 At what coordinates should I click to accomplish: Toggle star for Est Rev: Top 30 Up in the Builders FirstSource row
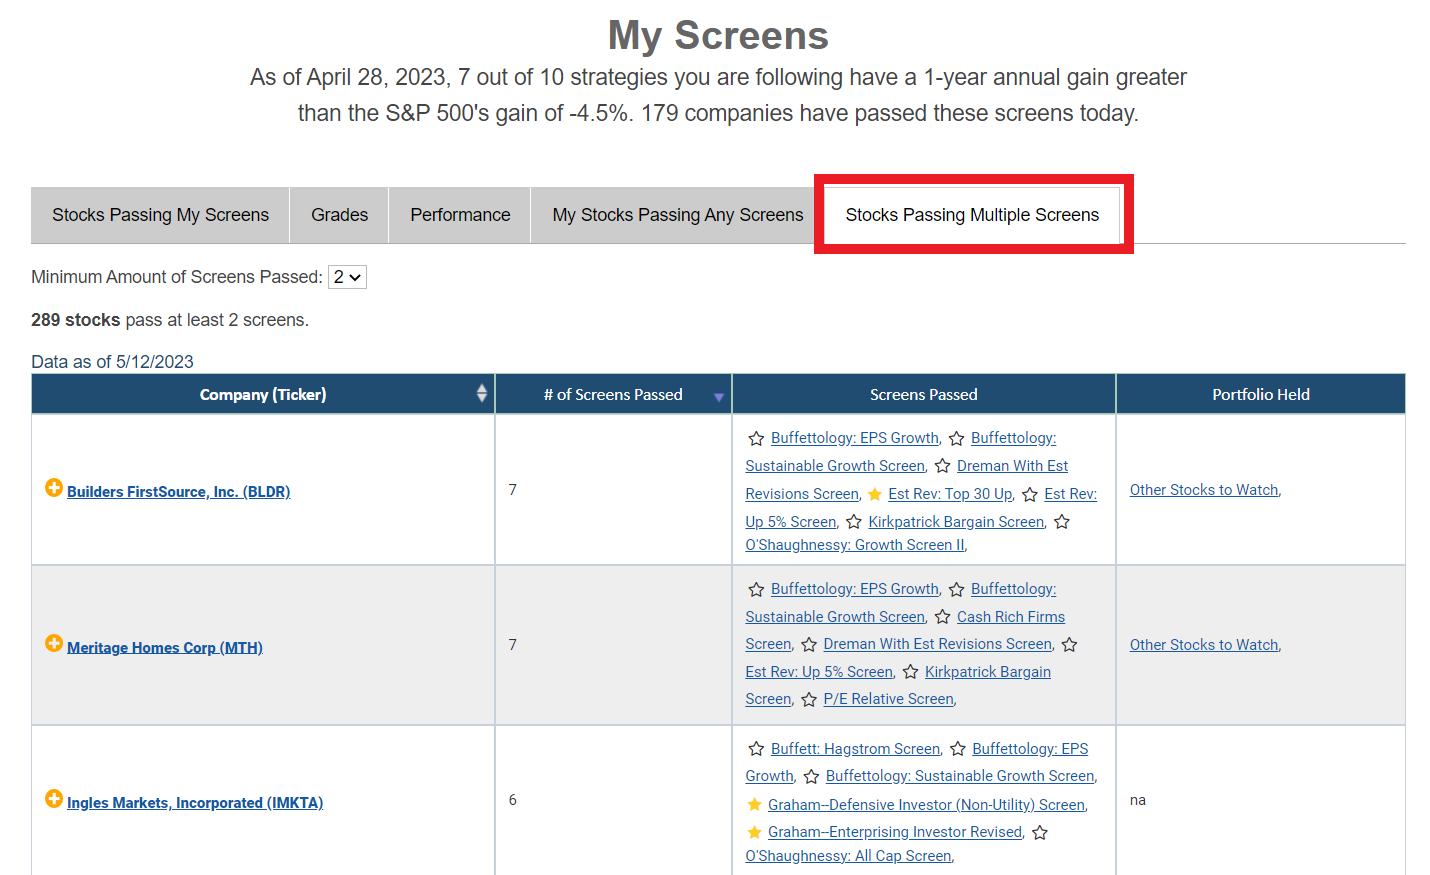point(874,494)
